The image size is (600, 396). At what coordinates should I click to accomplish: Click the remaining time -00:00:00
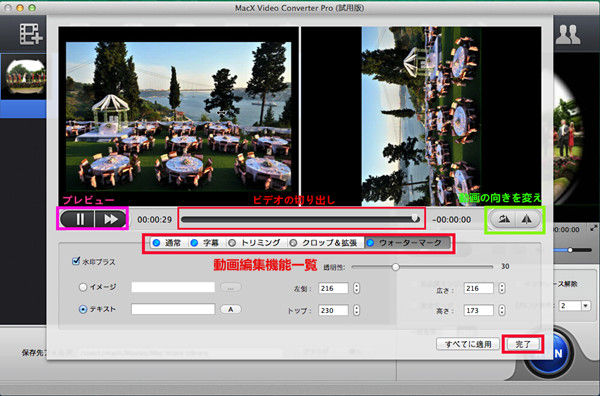coord(452,220)
